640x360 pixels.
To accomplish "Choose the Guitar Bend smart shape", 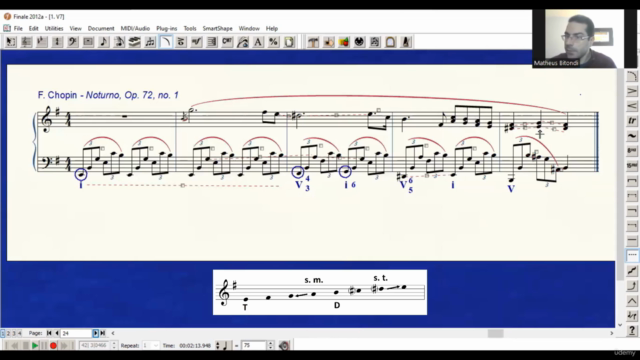I will pyautogui.click(x=632, y=285).
